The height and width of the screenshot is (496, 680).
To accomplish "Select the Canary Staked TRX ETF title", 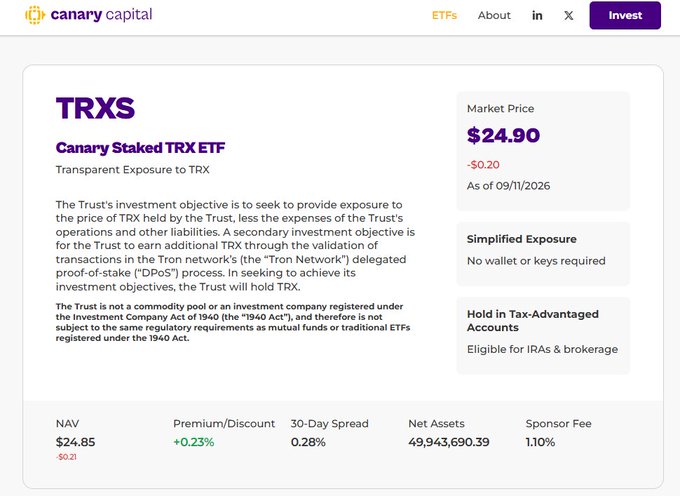I will click(140, 148).
